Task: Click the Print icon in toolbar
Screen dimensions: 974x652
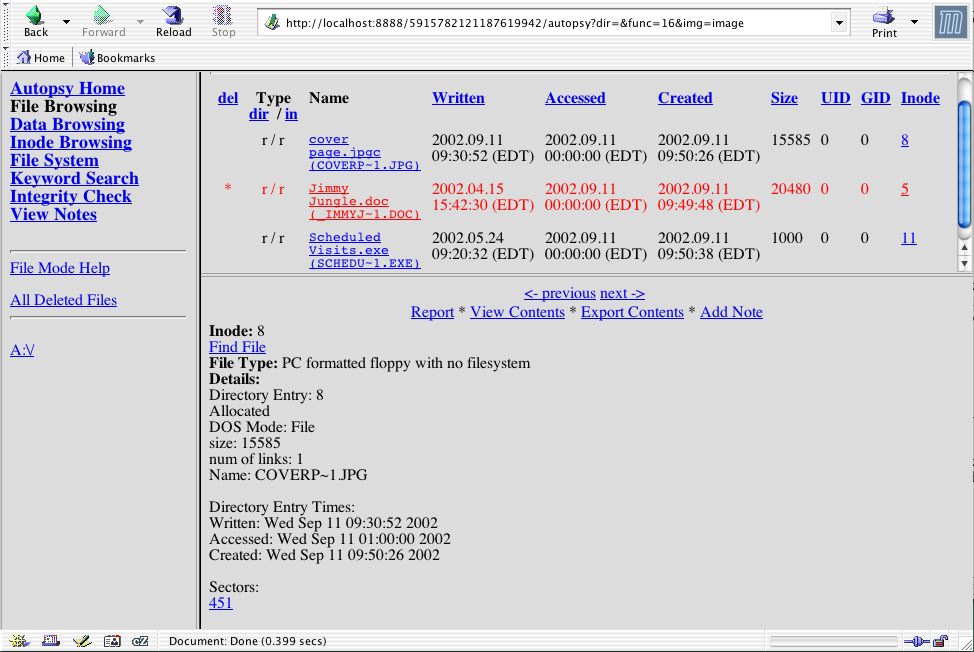Action: (x=883, y=17)
